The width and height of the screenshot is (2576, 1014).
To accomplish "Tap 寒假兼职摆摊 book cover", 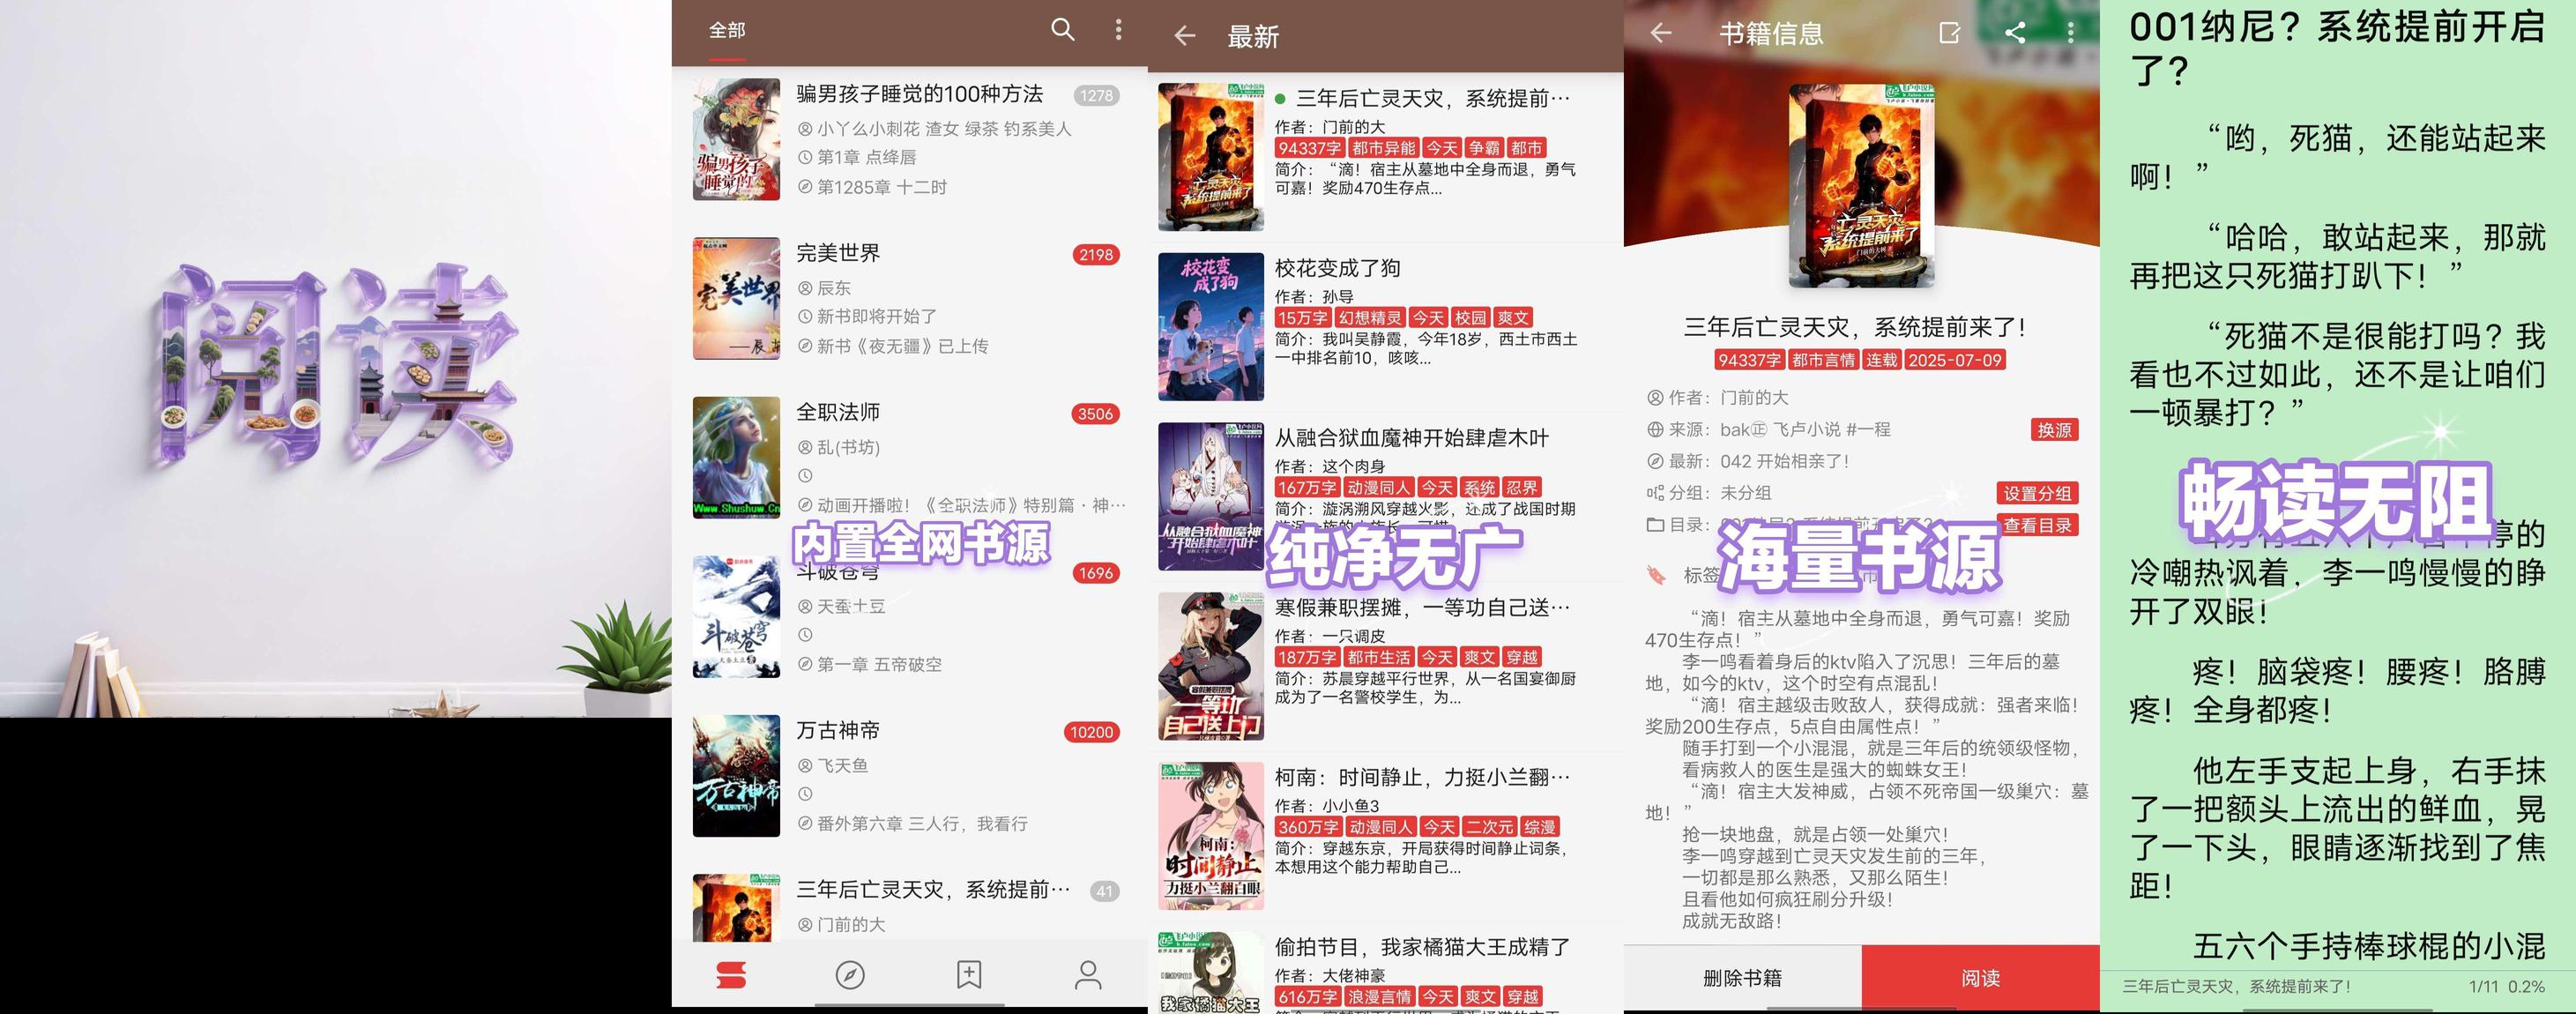I will [x=1211, y=666].
